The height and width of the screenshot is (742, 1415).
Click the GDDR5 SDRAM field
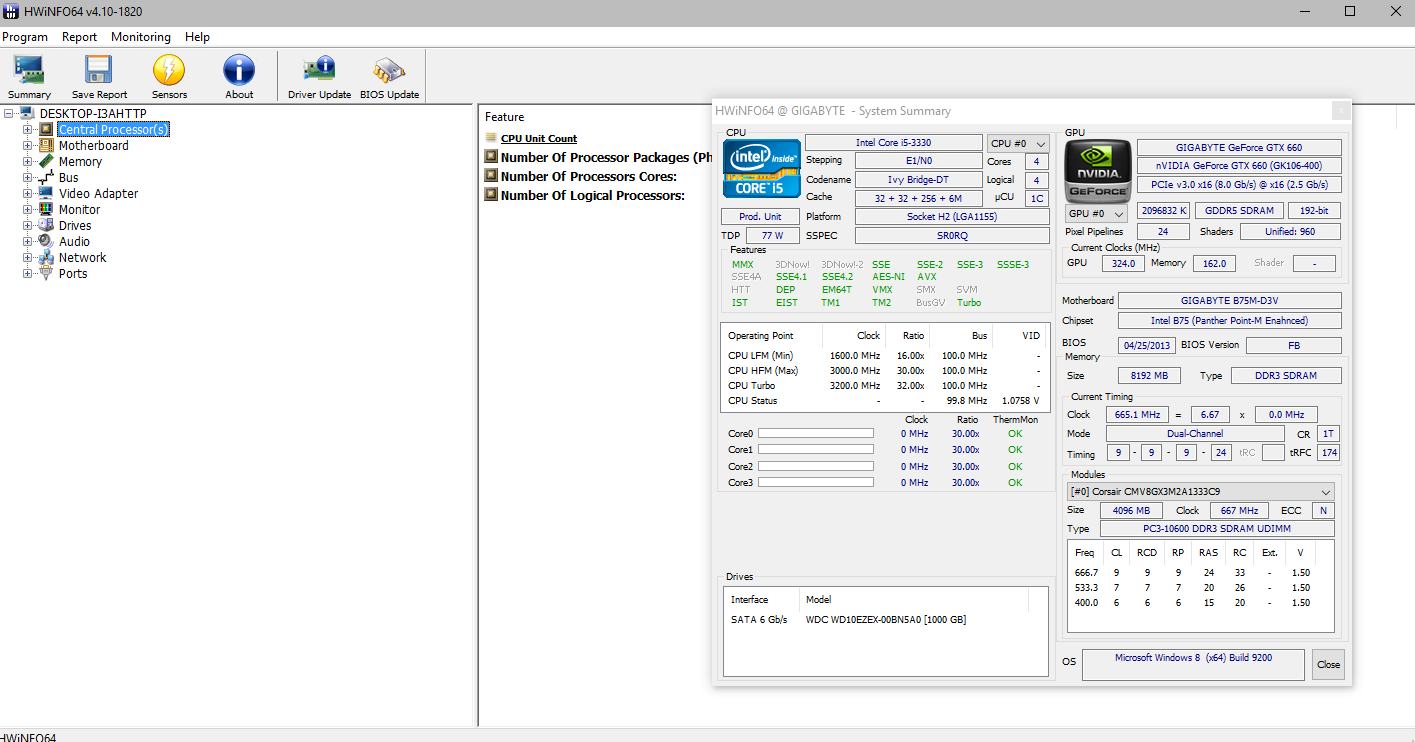tap(1238, 211)
